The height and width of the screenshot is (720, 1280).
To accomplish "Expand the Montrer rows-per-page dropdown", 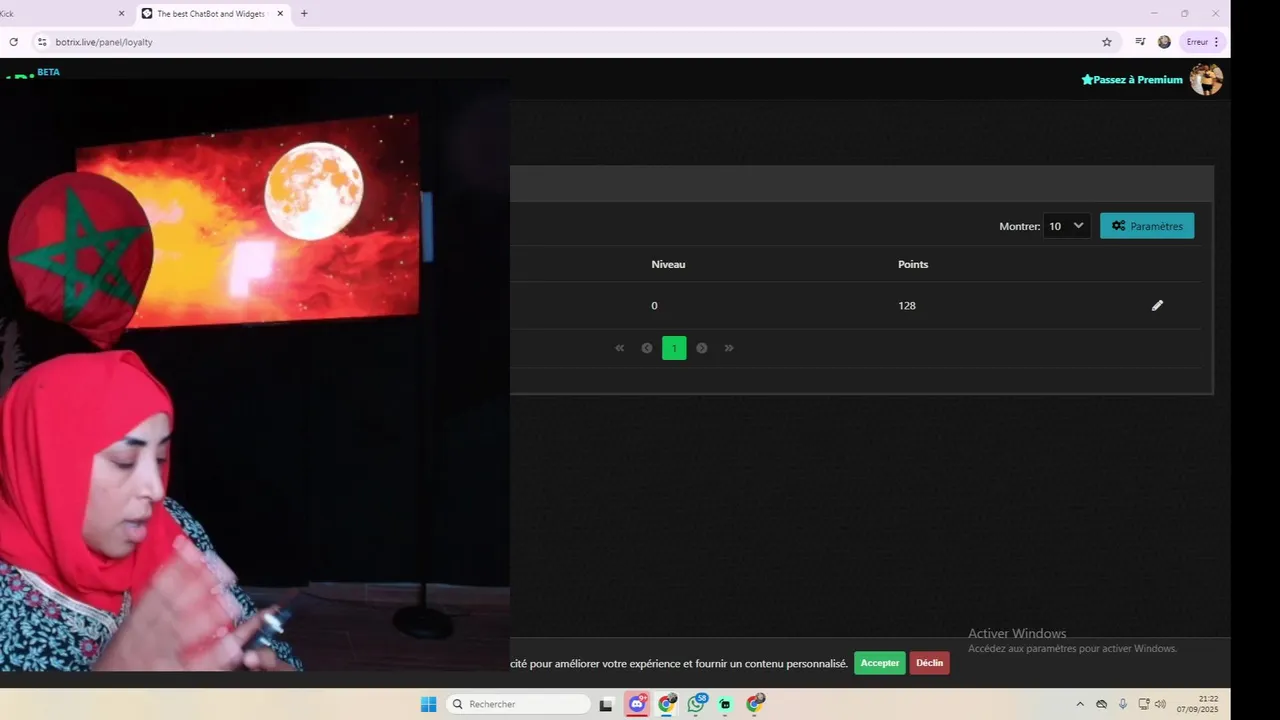I will 1066,226.
